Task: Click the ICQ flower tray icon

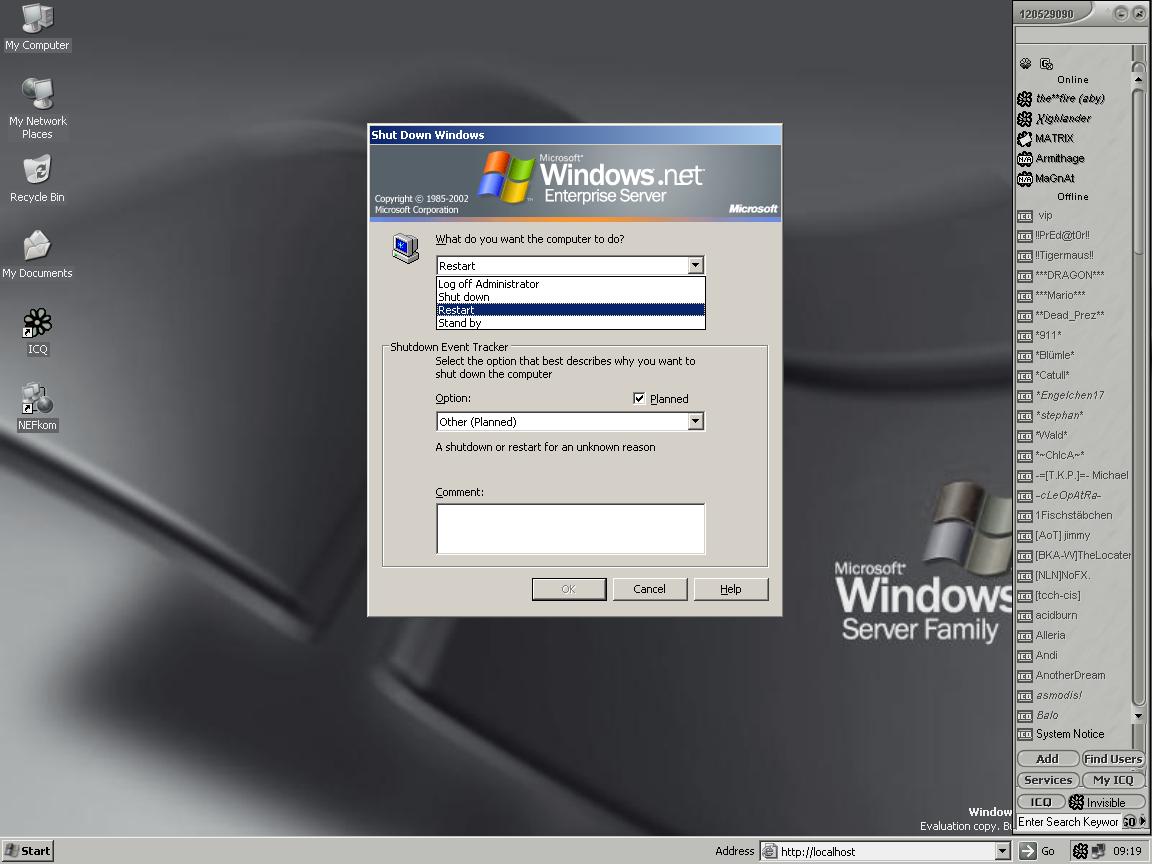Action: tap(1080, 851)
